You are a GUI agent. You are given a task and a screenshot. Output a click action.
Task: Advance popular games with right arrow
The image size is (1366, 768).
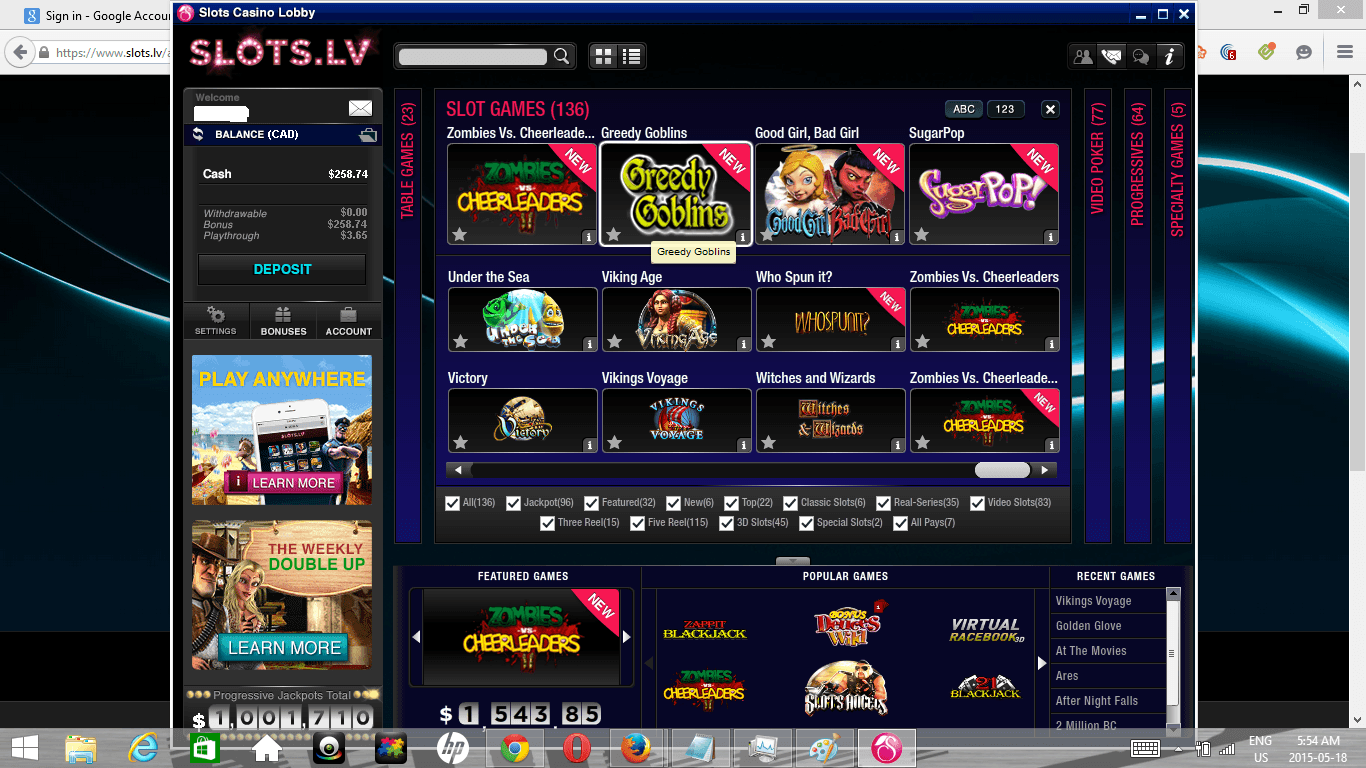click(x=1041, y=662)
